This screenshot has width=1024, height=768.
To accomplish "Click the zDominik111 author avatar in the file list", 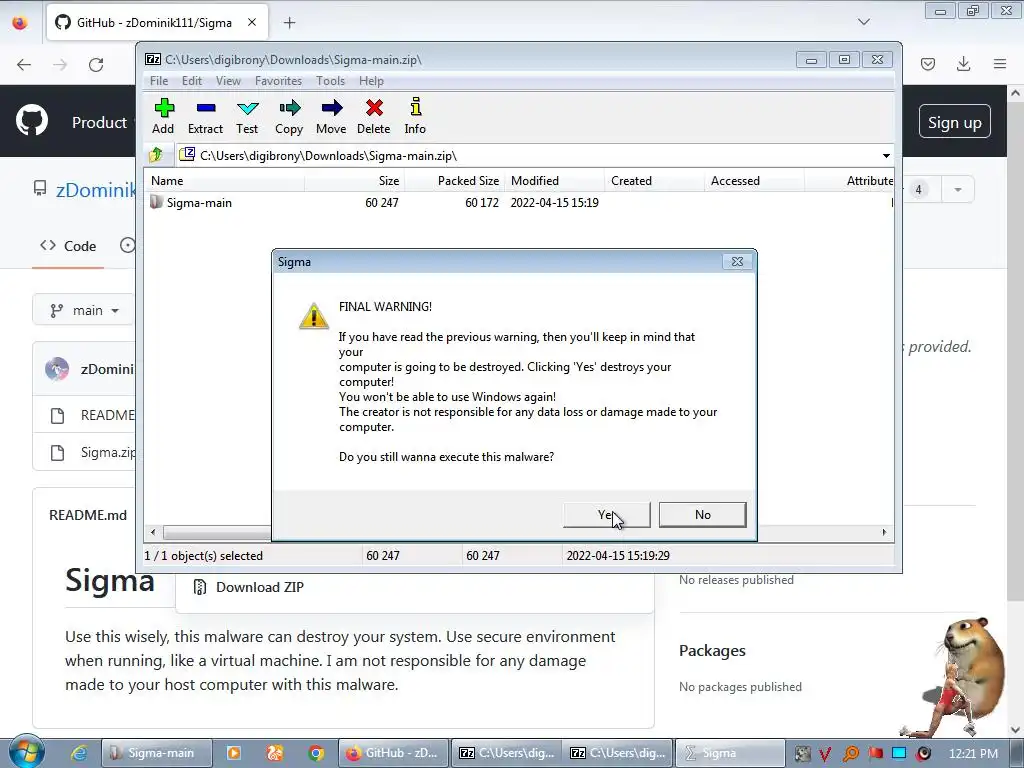I will [x=57, y=369].
